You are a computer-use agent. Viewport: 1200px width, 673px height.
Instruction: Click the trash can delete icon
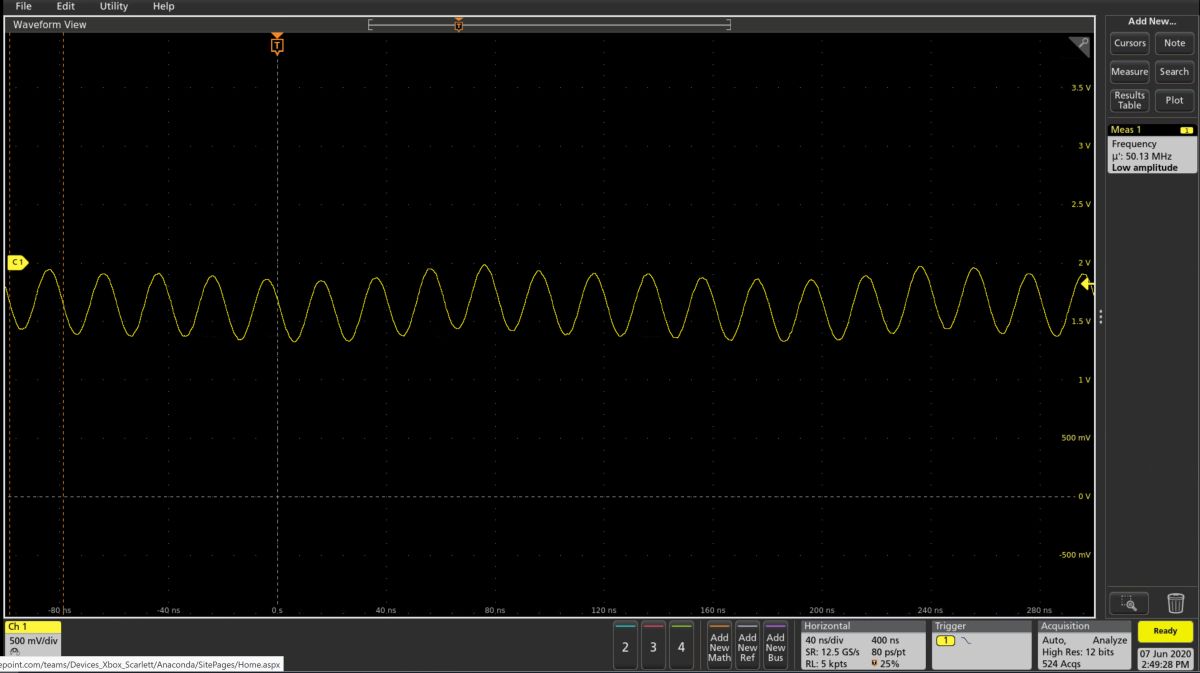tap(1175, 603)
